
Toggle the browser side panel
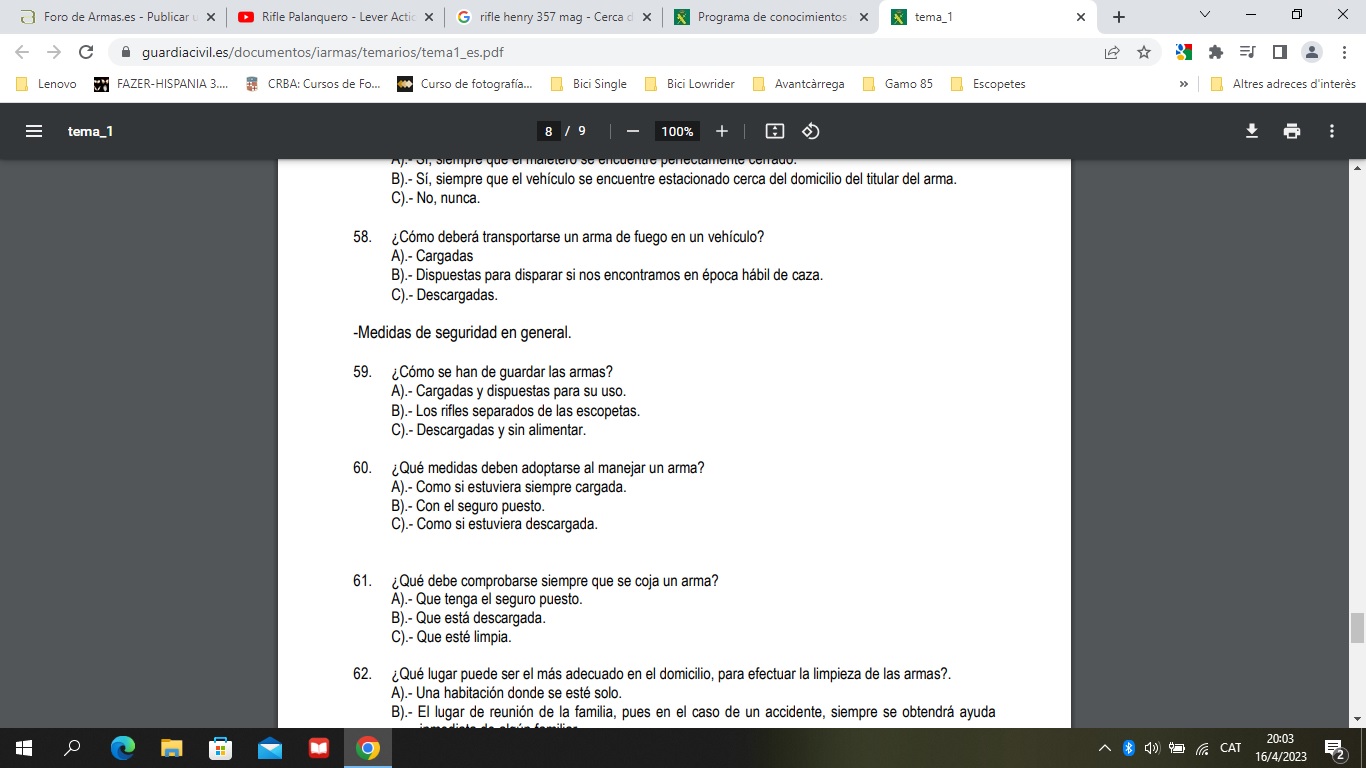1279,52
